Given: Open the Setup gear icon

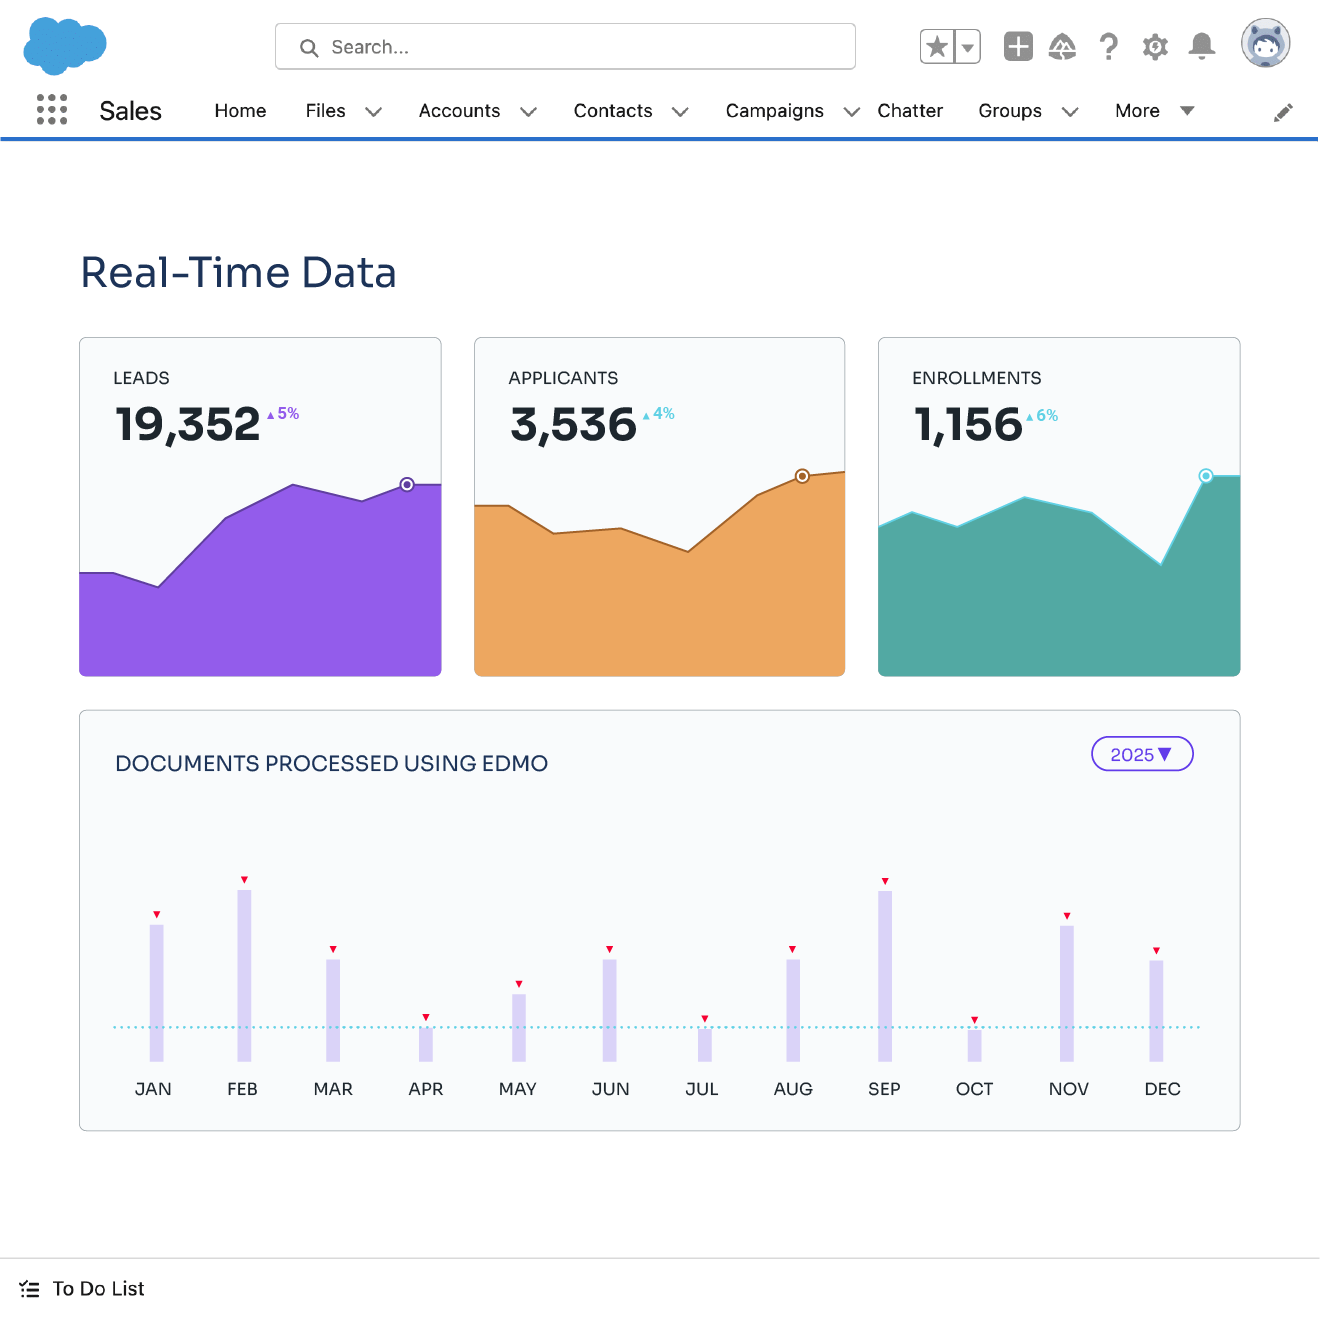Looking at the screenshot, I should pos(1155,47).
